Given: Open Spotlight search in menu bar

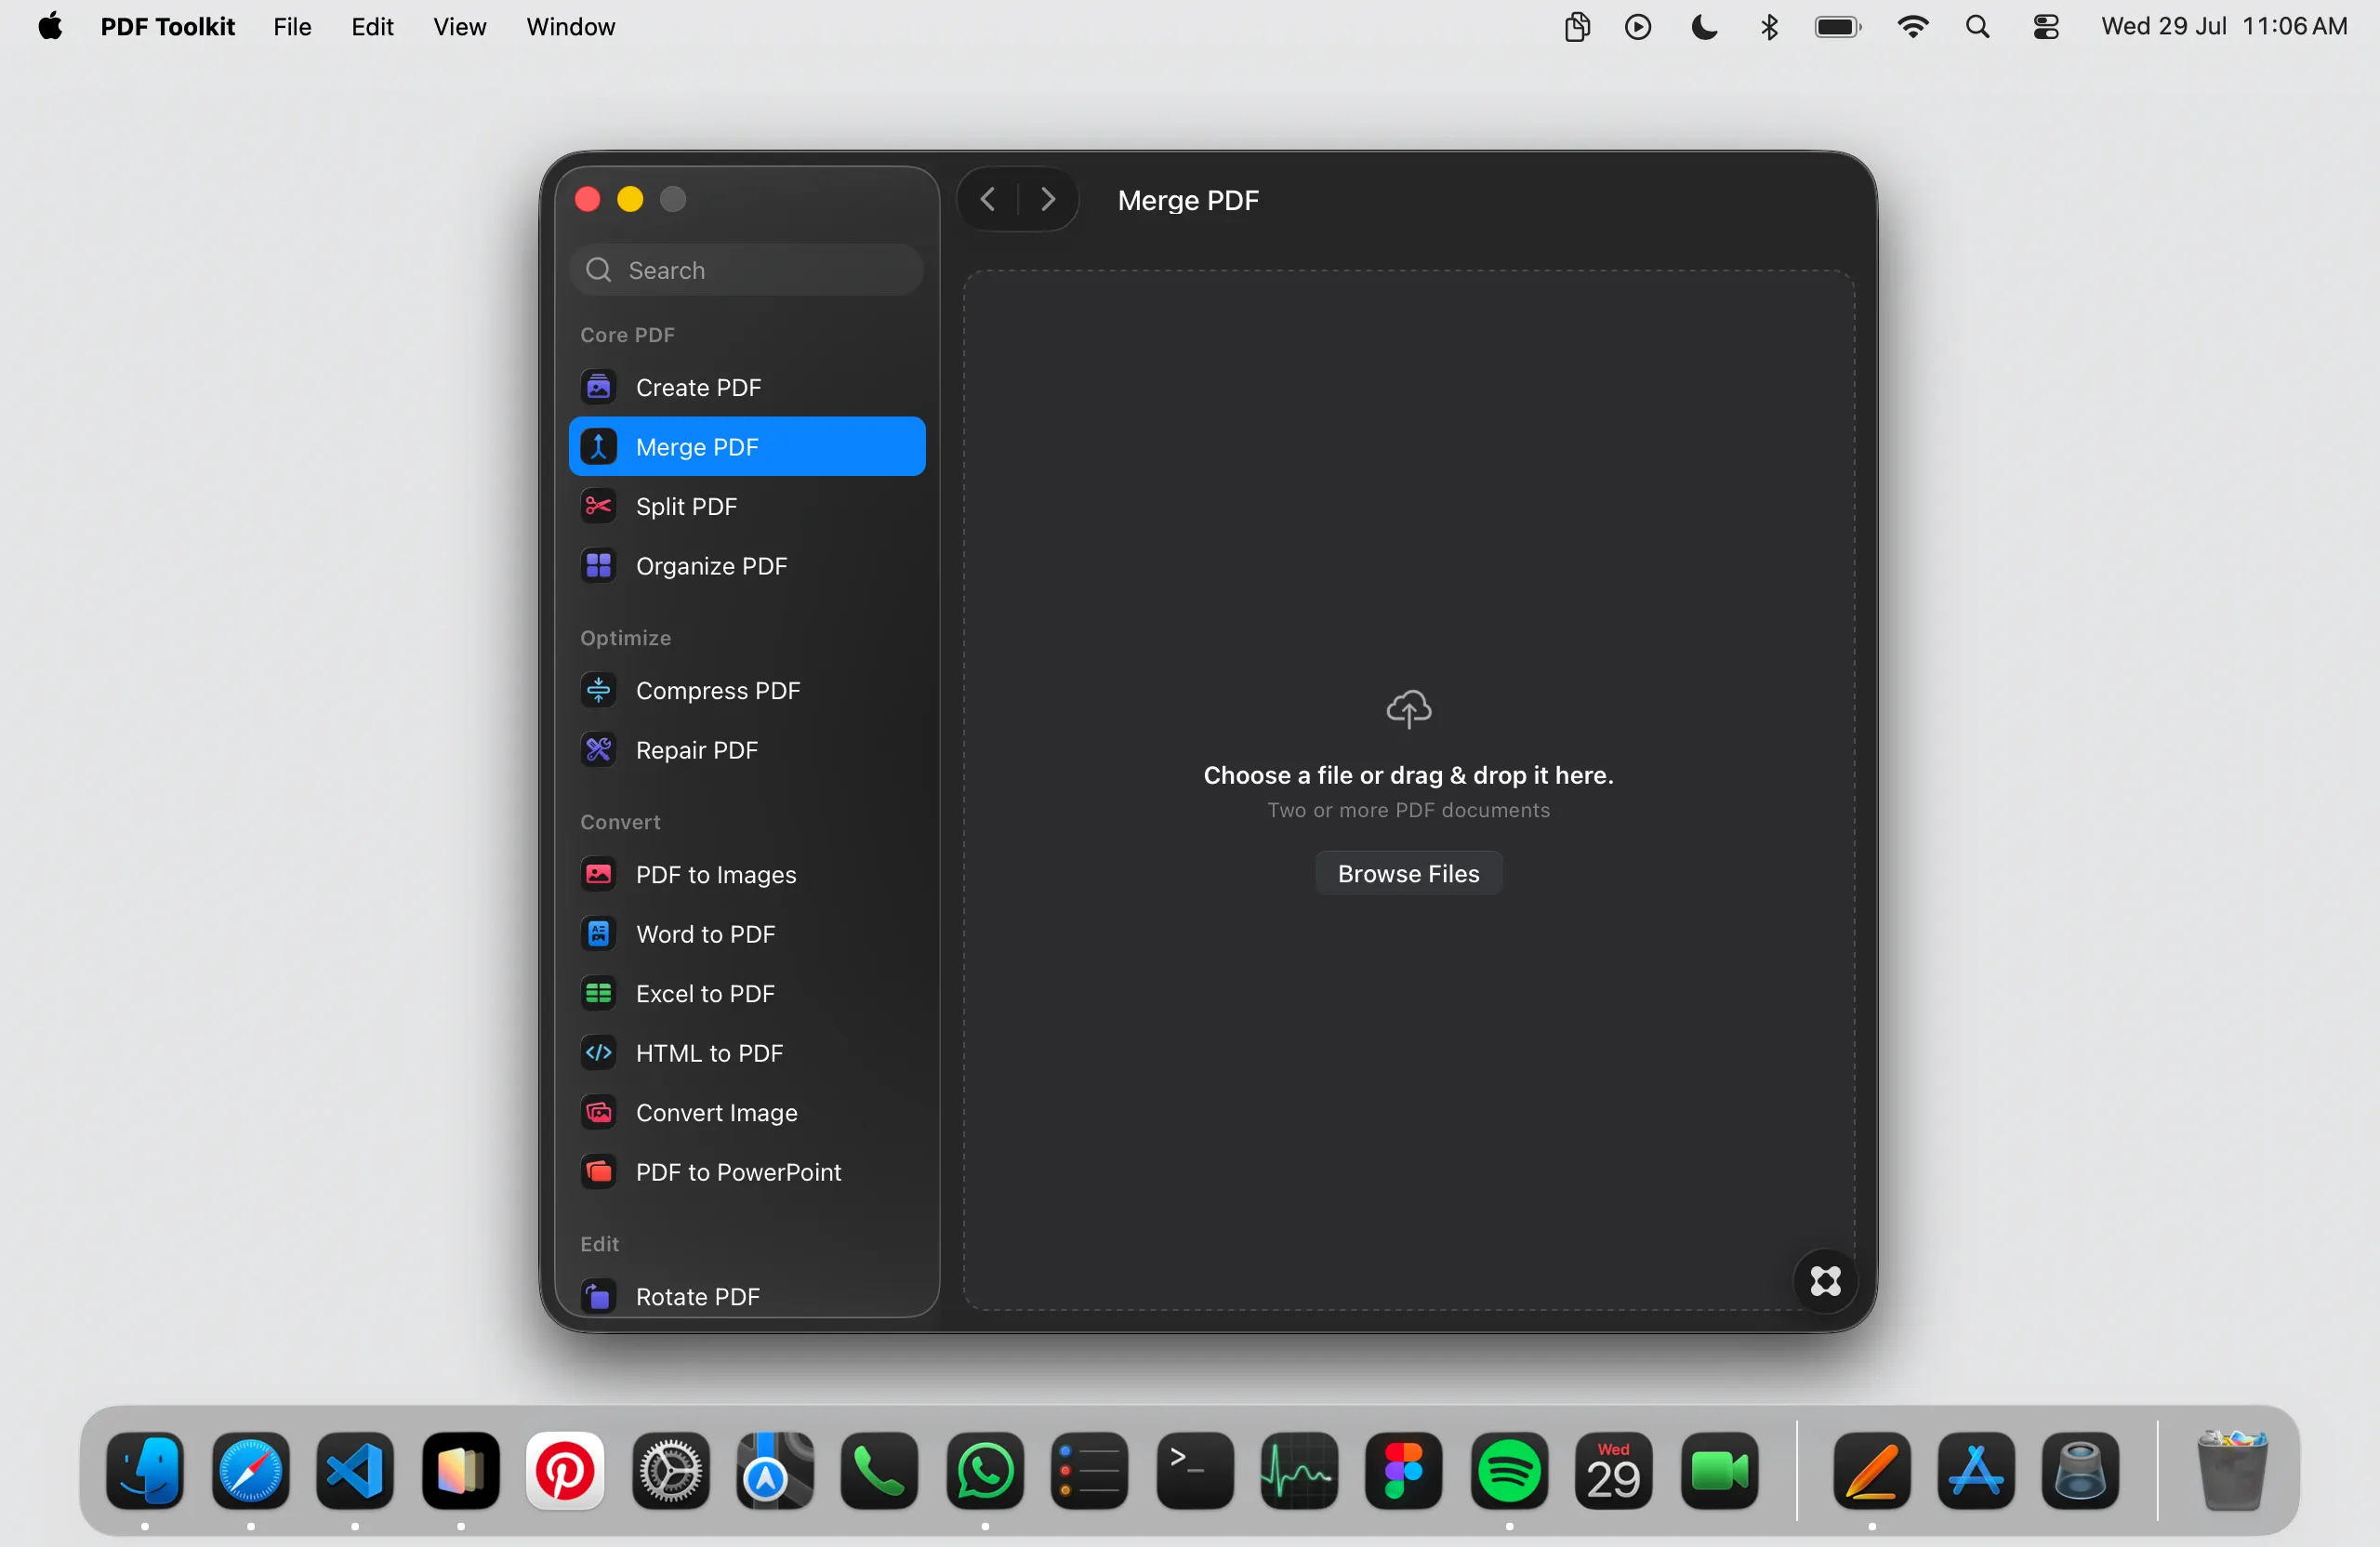Looking at the screenshot, I should pos(1977,27).
